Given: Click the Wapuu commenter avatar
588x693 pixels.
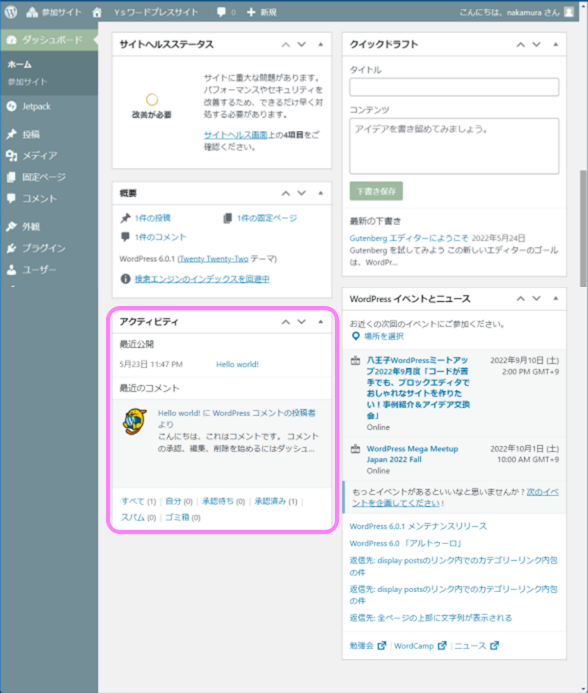Looking at the screenshot, I should click(135, 422).
